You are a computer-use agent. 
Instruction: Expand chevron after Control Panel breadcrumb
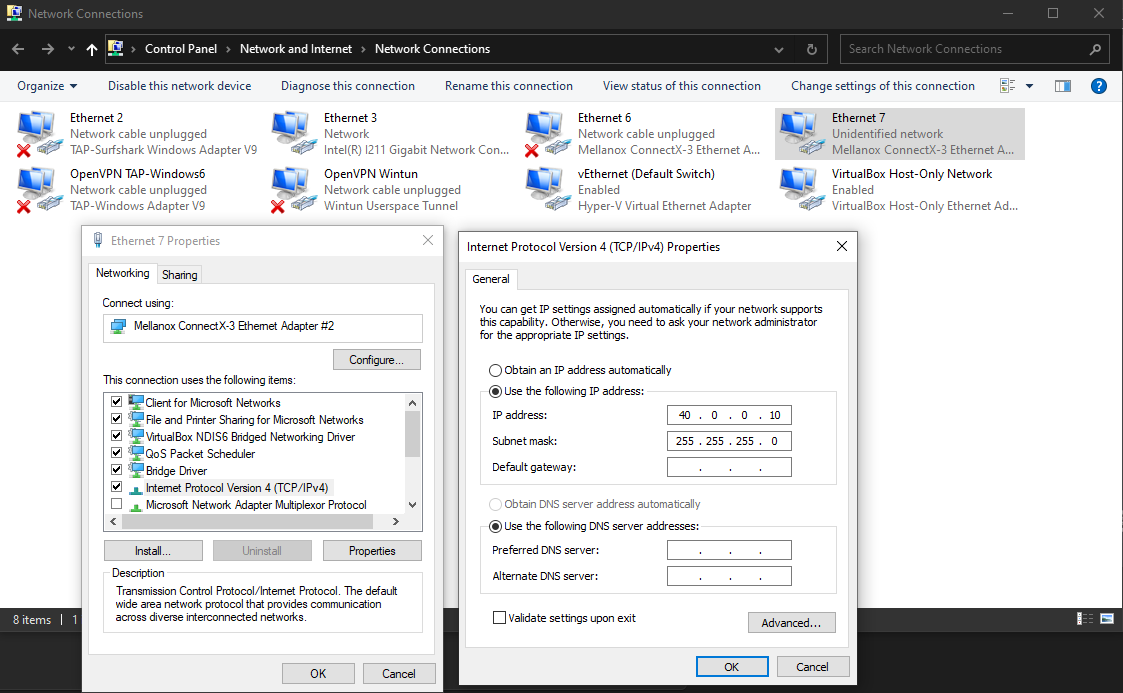[228, 49]
